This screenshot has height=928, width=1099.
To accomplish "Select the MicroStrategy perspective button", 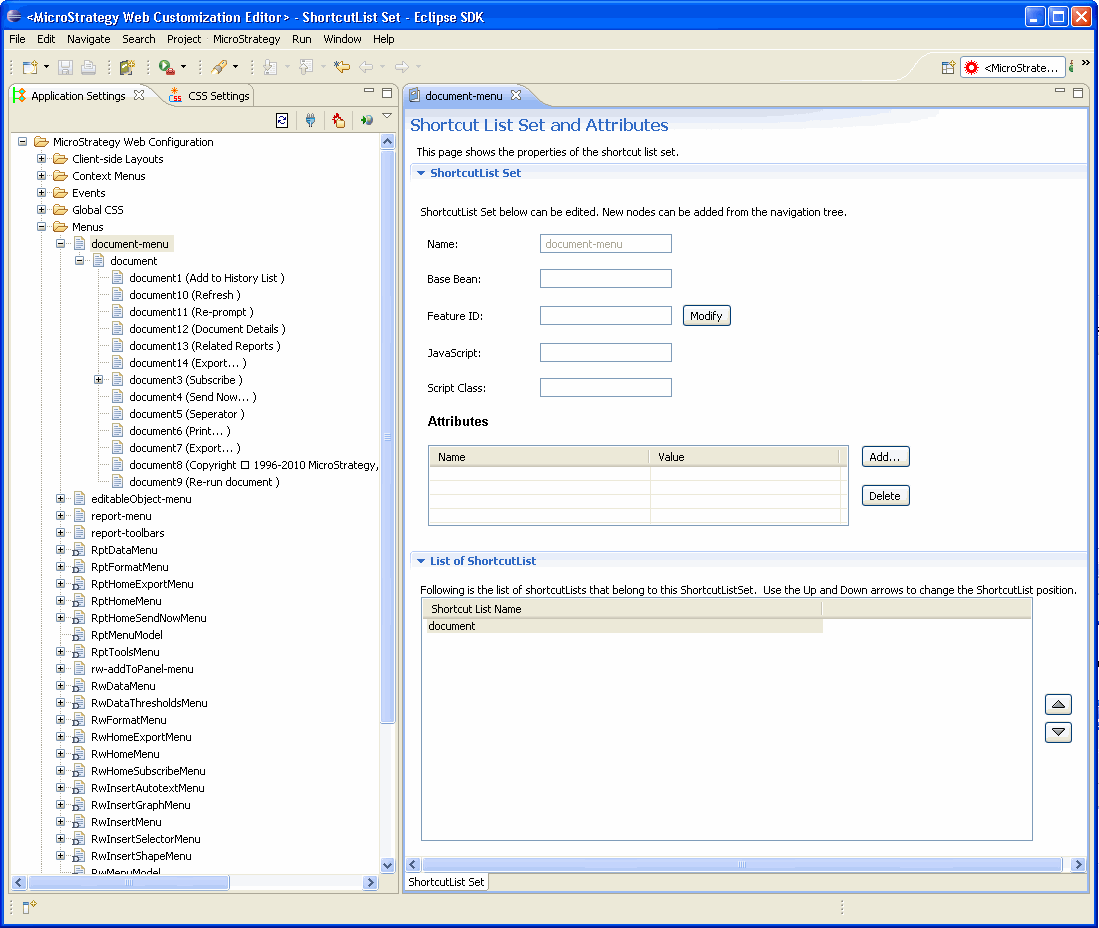I will click(1013, 68).
